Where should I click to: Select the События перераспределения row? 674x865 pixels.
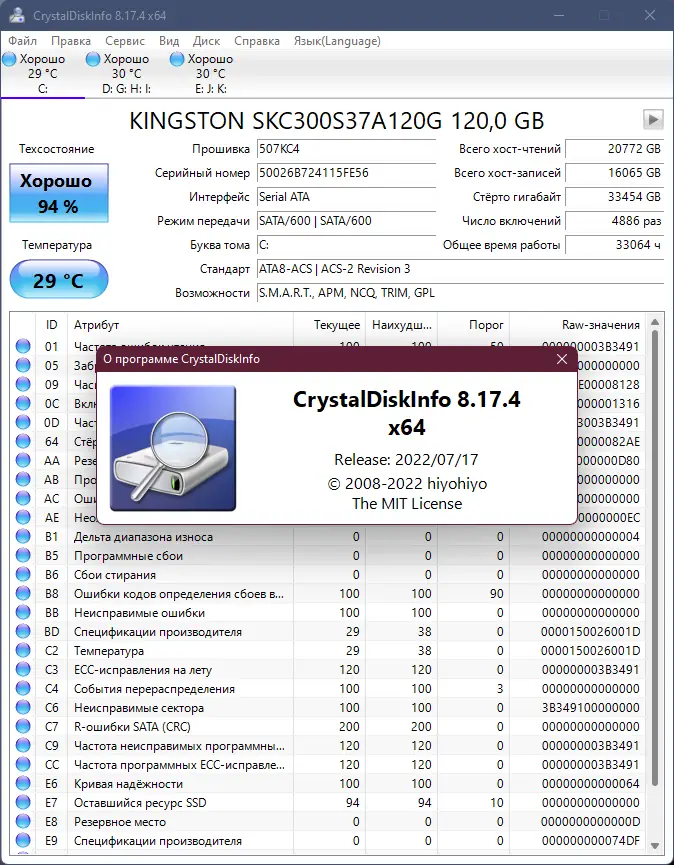click(x=328, y=689)
